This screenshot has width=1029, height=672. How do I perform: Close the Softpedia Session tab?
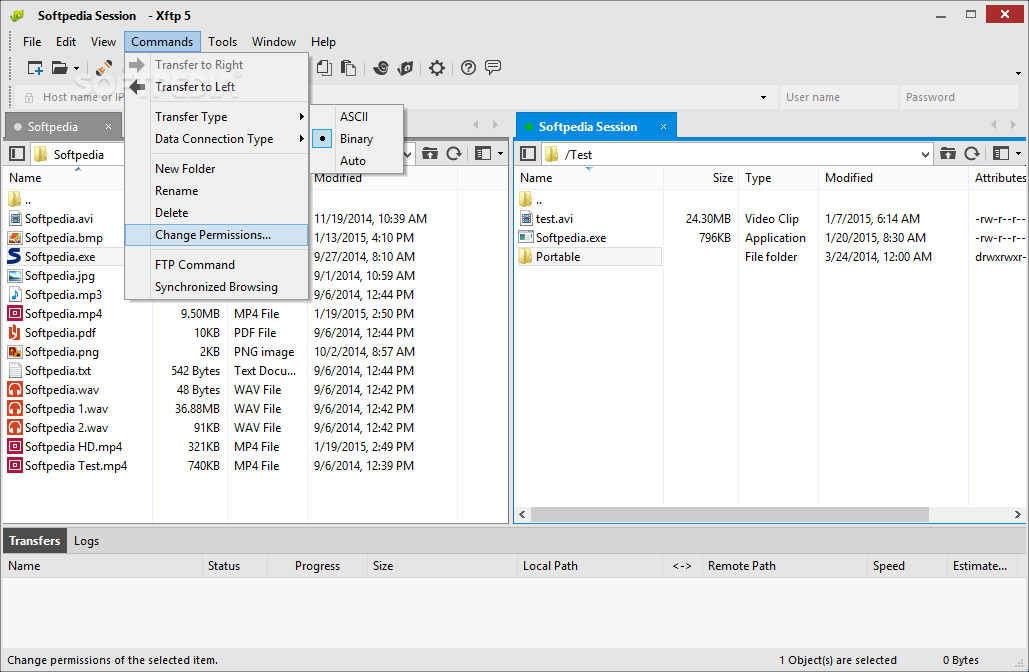click(663, 127)
